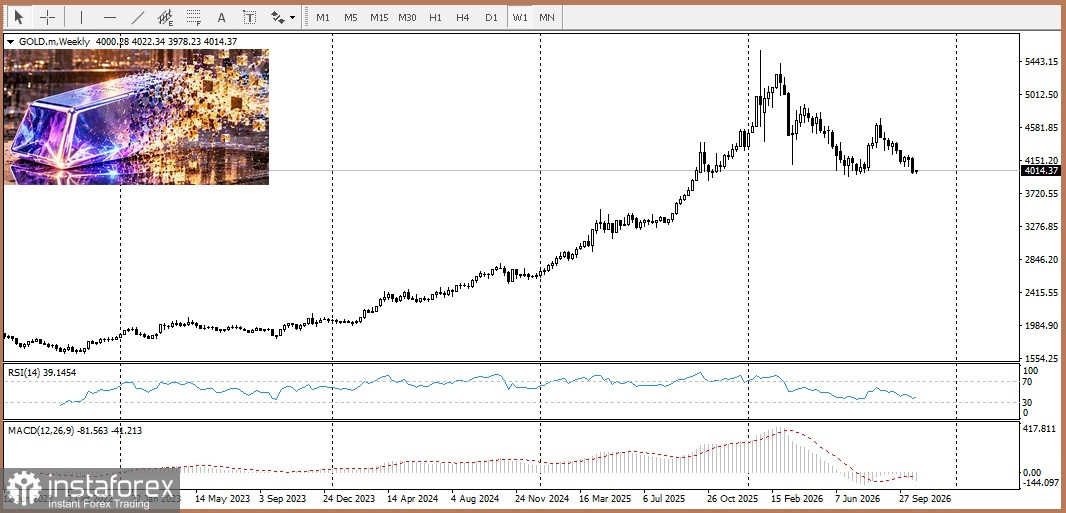Screen dimensions: 1066x513
Task: Select the Fibonacci retracement tool
Action: pos(194,18)
